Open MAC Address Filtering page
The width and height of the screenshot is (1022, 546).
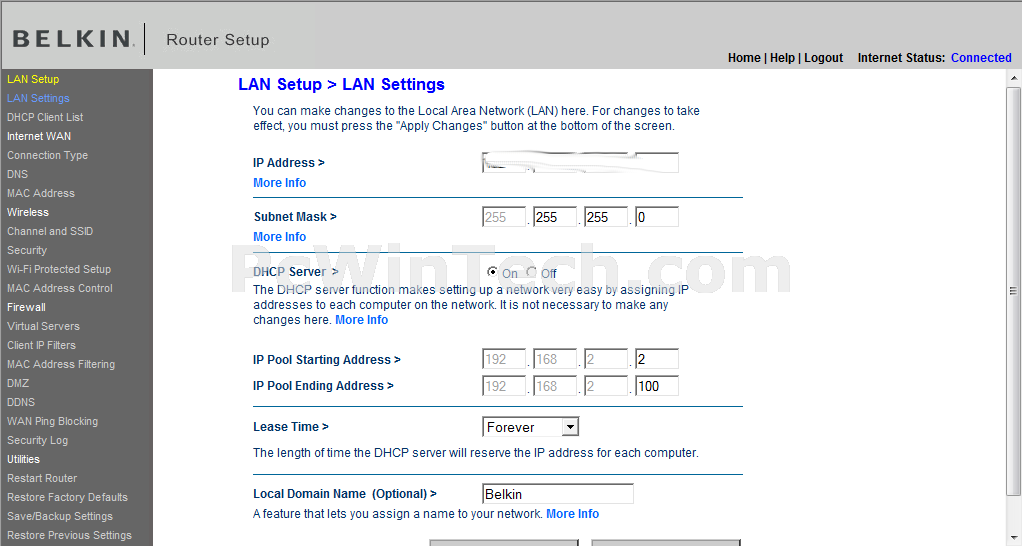pyautogui.click(x=61, y=364)
